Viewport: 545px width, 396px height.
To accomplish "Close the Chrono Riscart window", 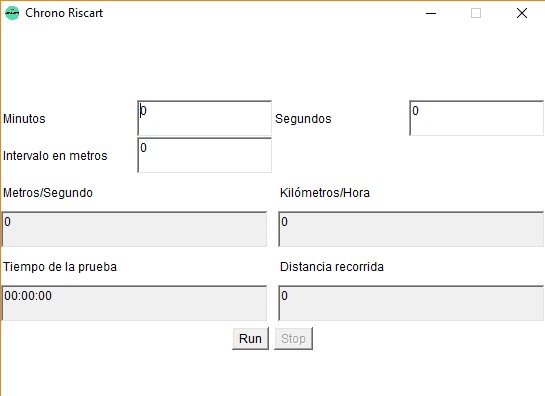I will (x=522, y=13).
